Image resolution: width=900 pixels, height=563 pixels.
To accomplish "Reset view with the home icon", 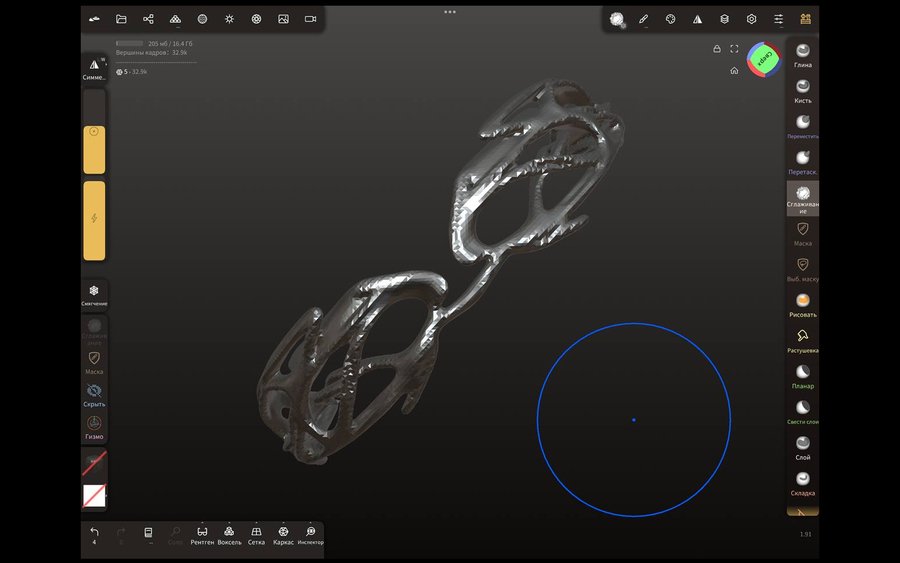I will pyautogui.click(x=734, y=71).
